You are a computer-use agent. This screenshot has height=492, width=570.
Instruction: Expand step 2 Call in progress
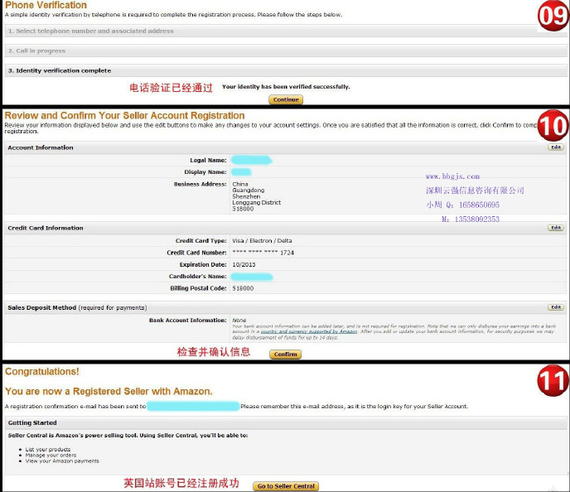click(x=285, y=51)
